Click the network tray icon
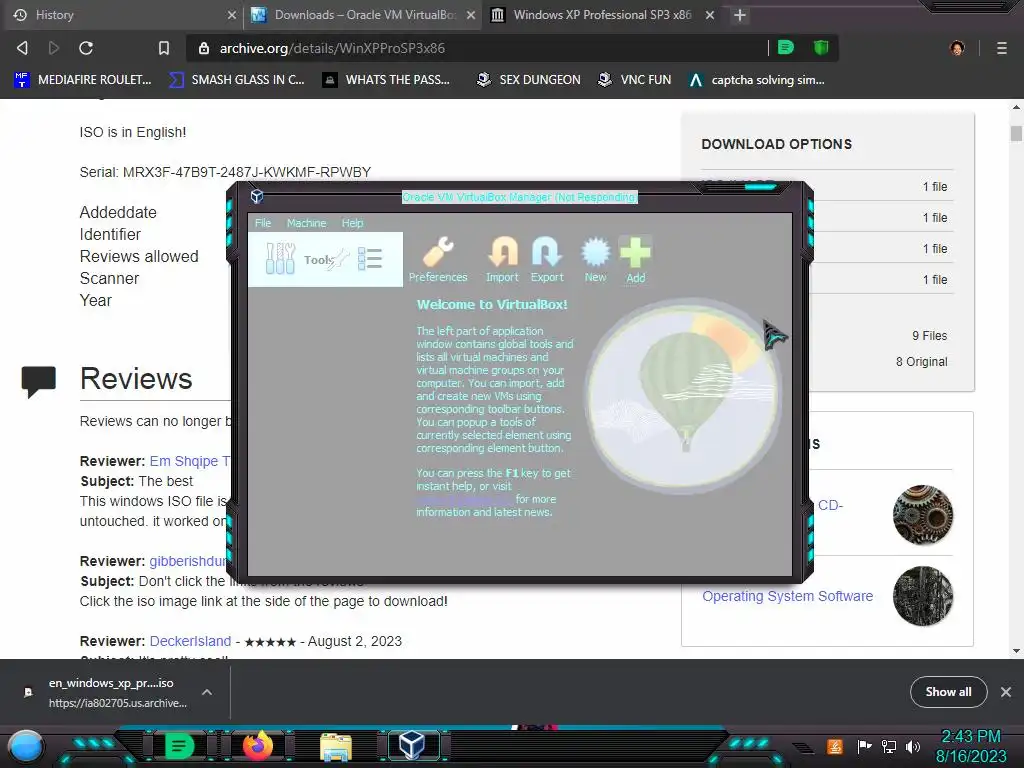 (x=889, y=746)
